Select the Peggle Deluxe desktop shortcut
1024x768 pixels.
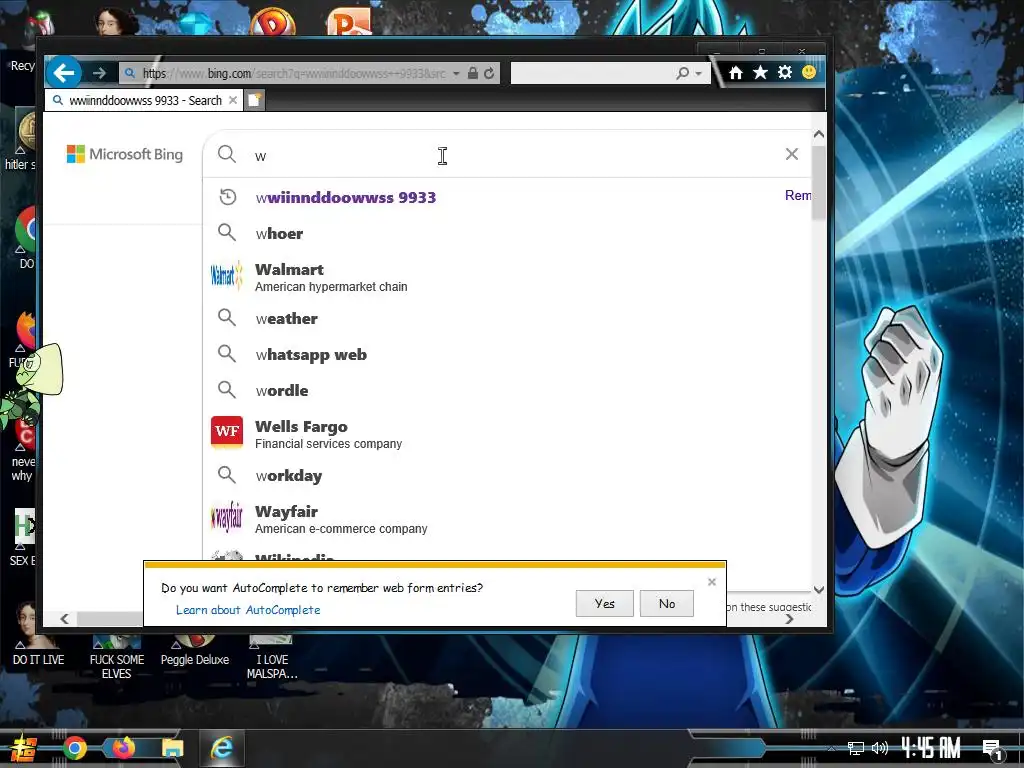(195, 652)
